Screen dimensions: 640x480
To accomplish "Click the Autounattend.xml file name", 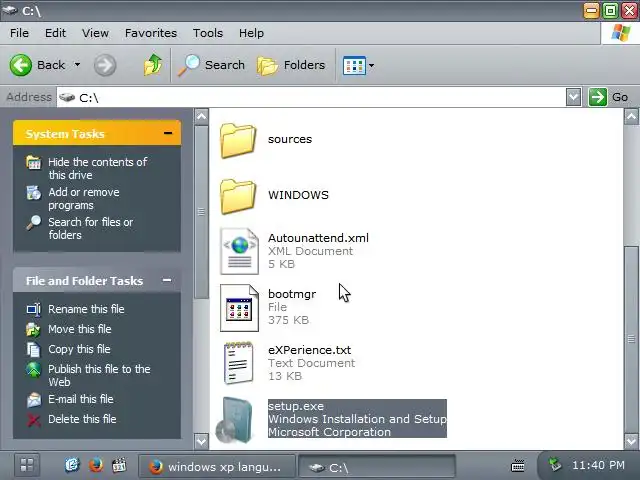I will 318,238.
